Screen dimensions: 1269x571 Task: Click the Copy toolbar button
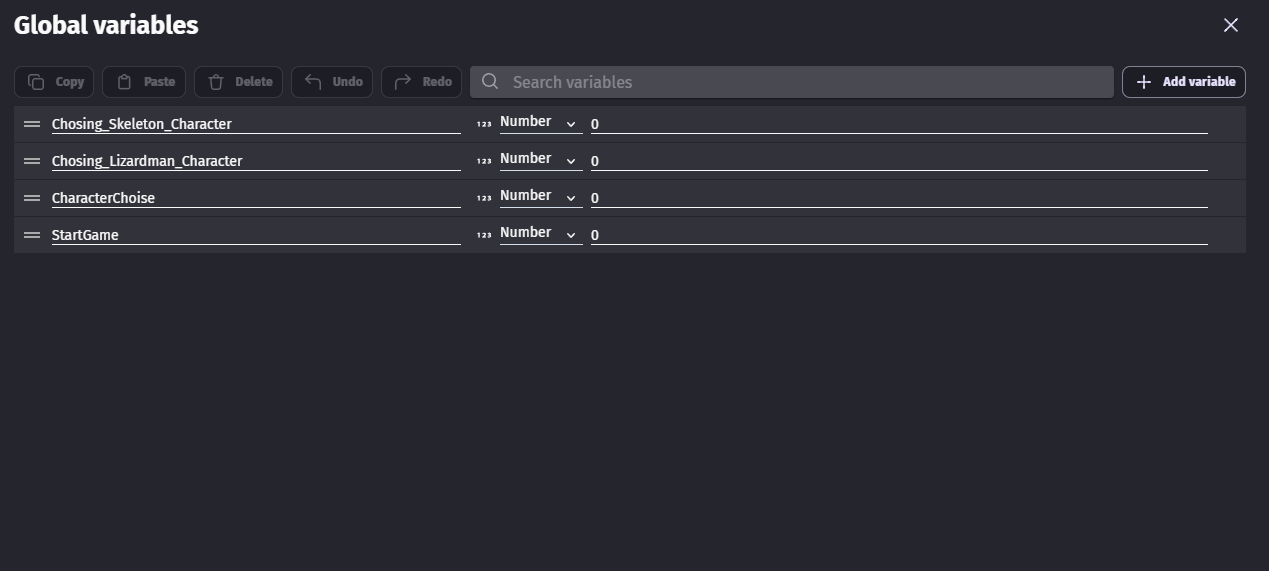click(55, 82)
